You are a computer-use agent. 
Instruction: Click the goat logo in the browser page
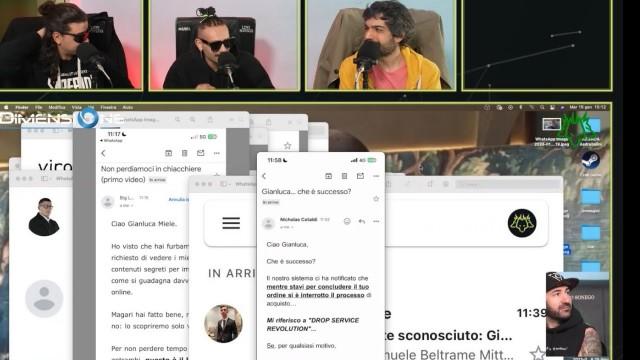coord(522,223)
